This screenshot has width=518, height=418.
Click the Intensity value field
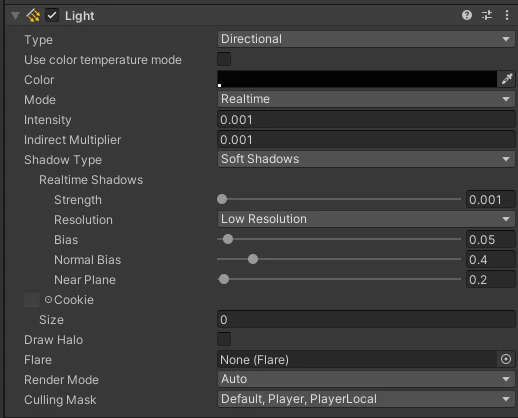pos(366,119)
